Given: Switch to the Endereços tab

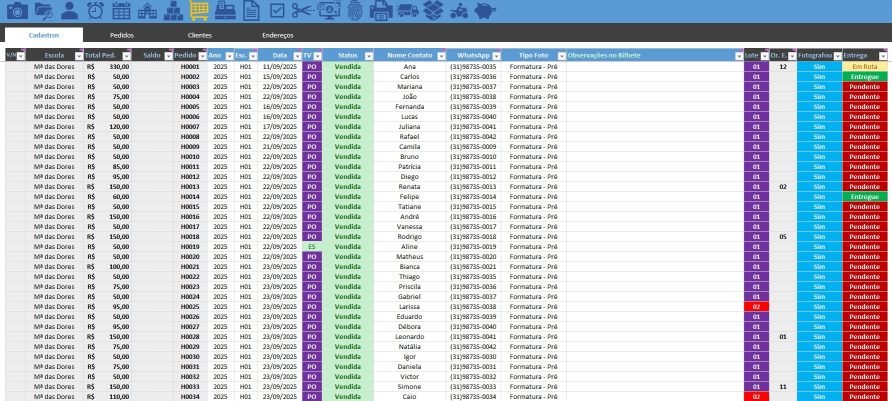Looking at the screenshot, I should coord(278,35).
